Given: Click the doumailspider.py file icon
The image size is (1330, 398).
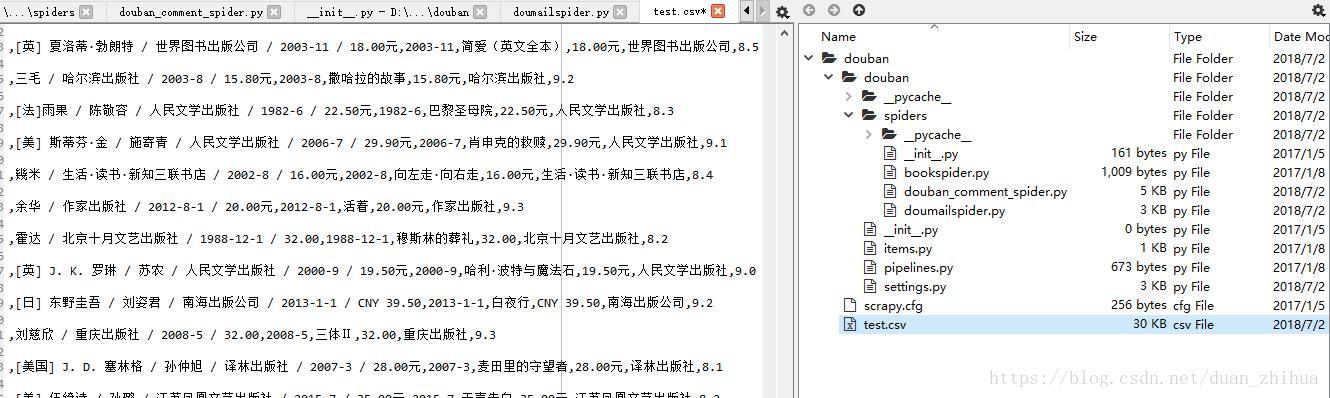Looking at the screenshot, I should 890,210.
